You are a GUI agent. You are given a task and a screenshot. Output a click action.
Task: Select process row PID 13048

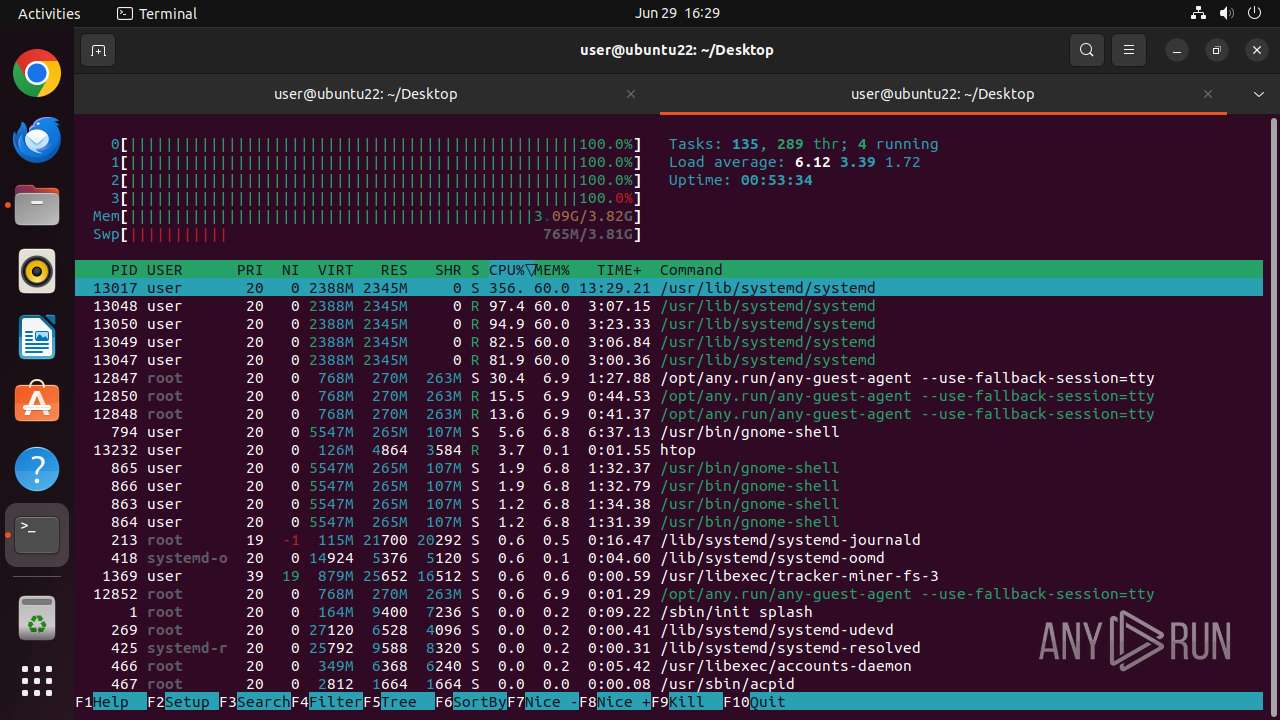[x=669, y=306]
